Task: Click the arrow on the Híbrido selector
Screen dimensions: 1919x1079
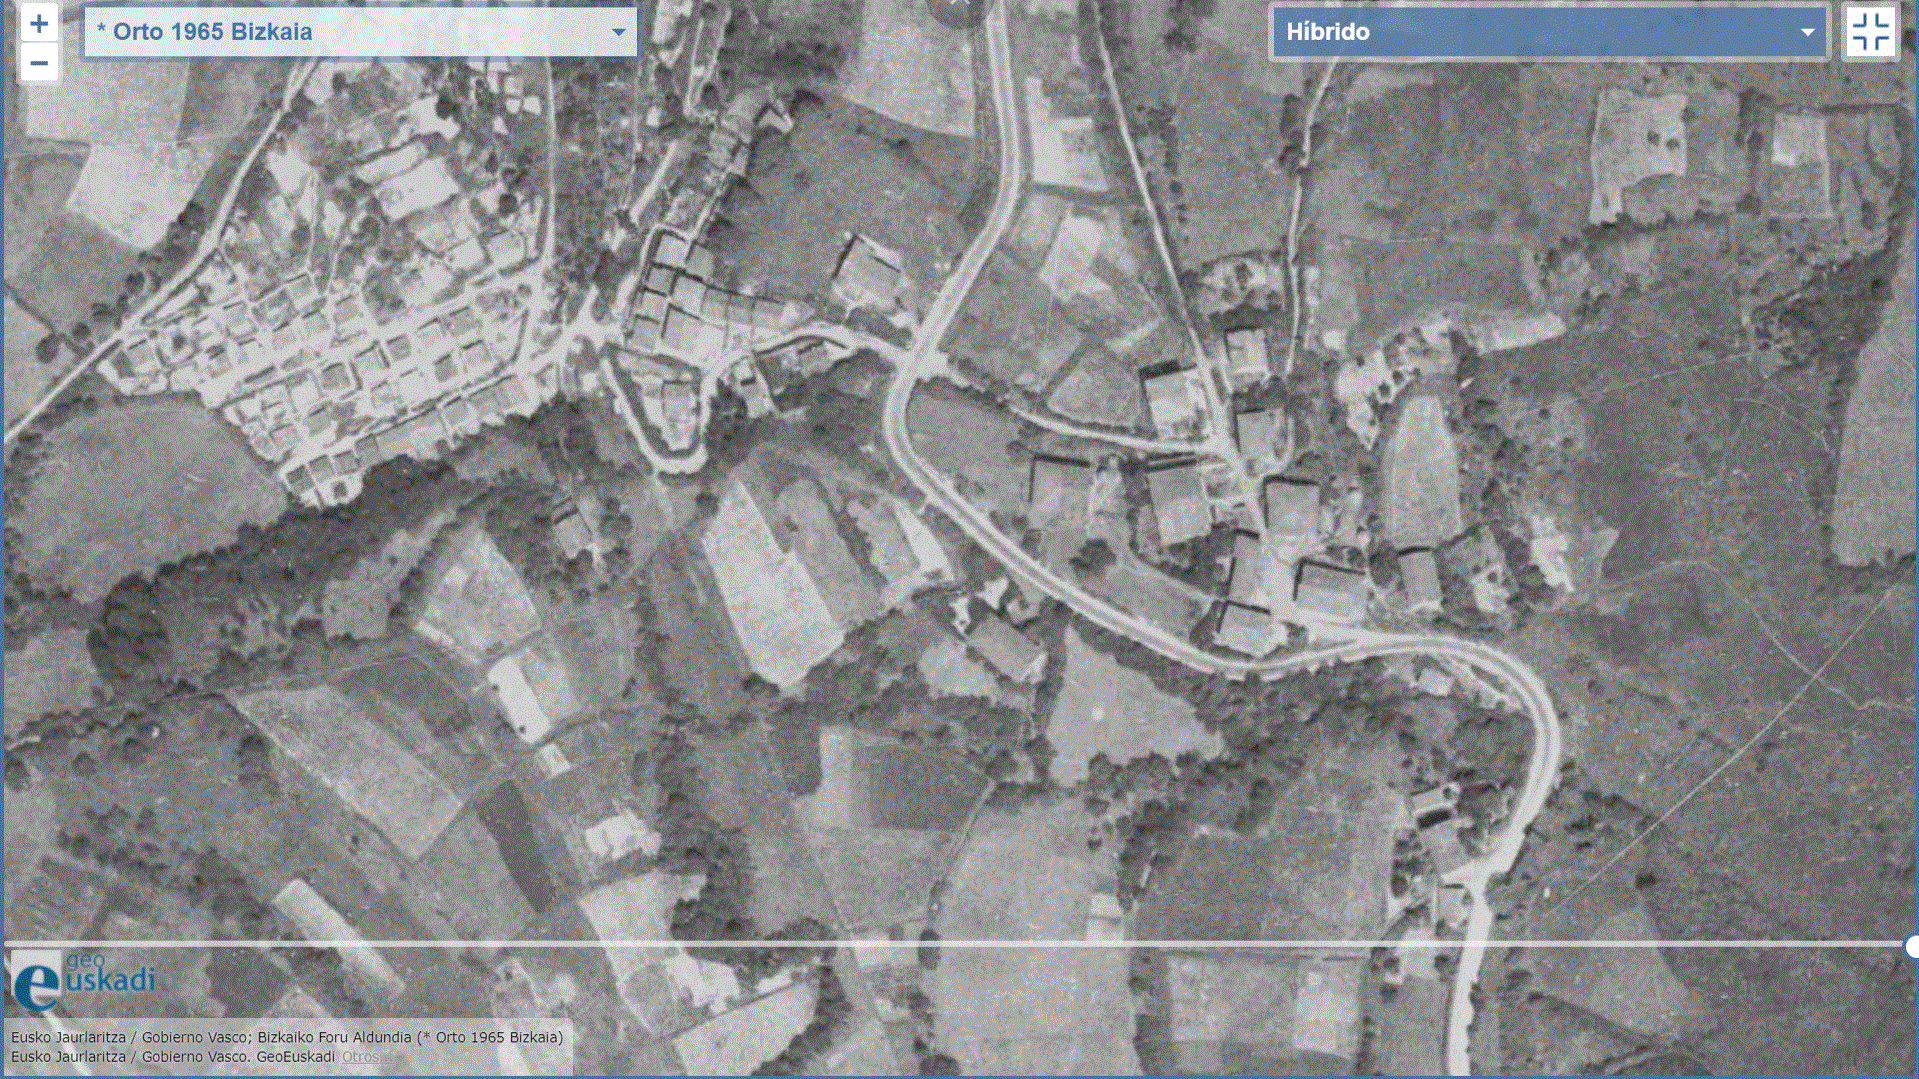Action: 1807,32
